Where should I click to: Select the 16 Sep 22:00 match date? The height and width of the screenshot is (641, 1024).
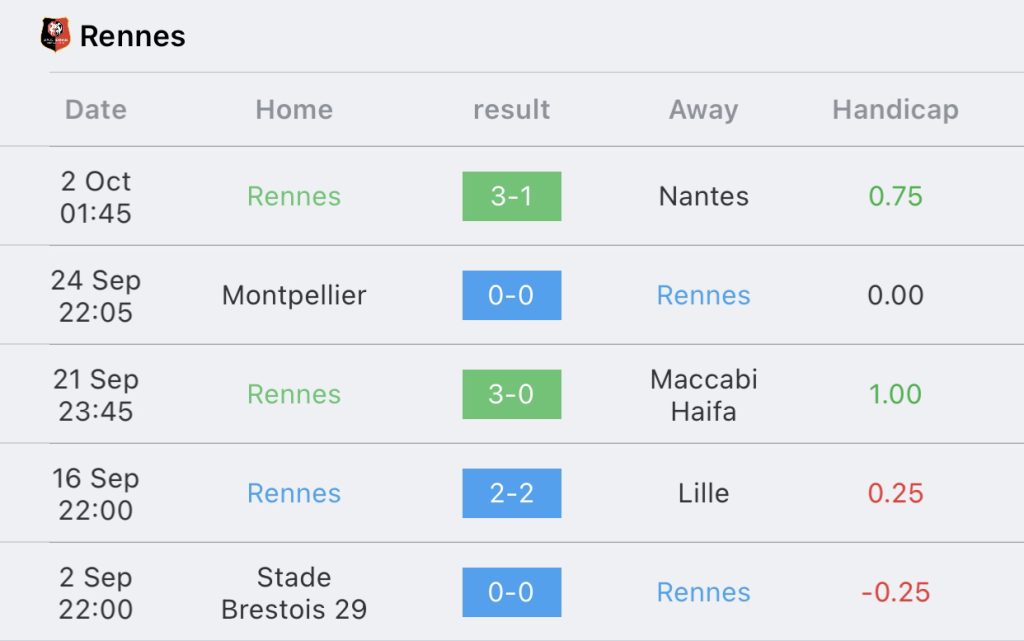point(95,494)
